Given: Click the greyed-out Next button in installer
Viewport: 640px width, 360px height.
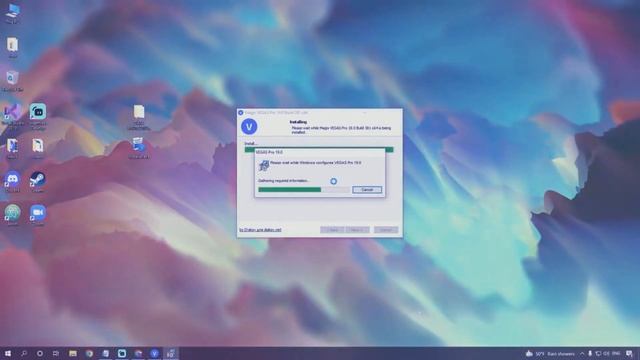Looking at the screenshot, I should [357, 230].
